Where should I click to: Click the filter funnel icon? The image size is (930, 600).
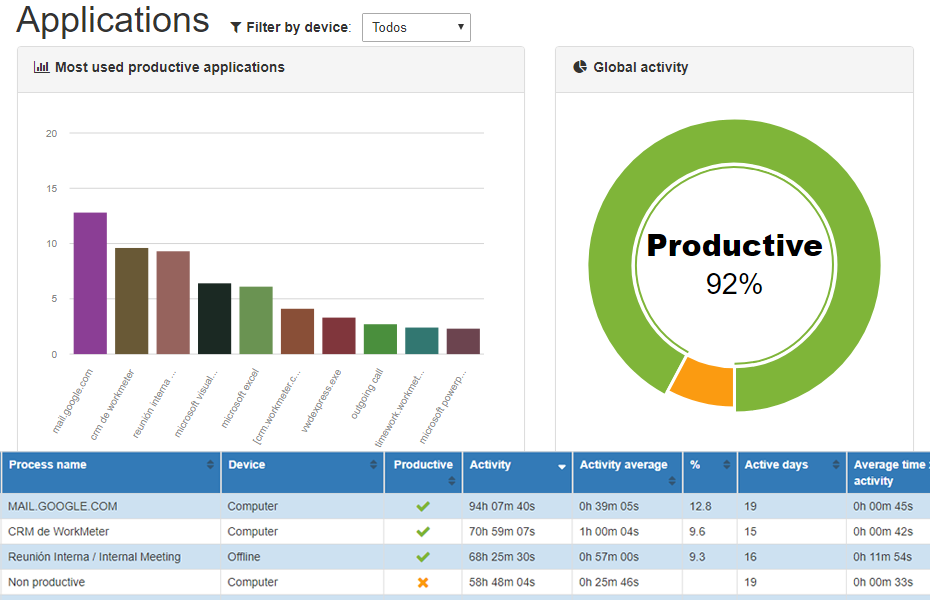236,28
